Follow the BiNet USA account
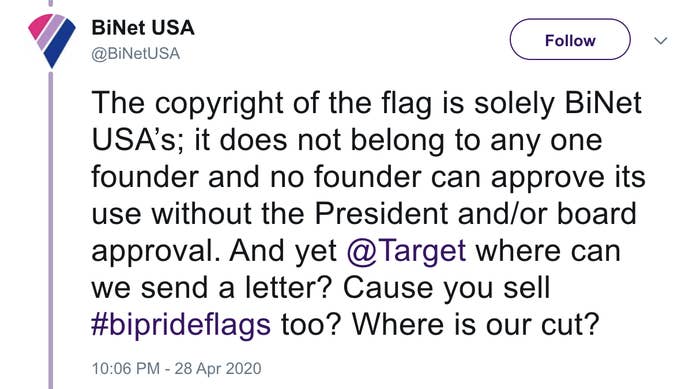The image size is (700, 389). tap(570, 40)
